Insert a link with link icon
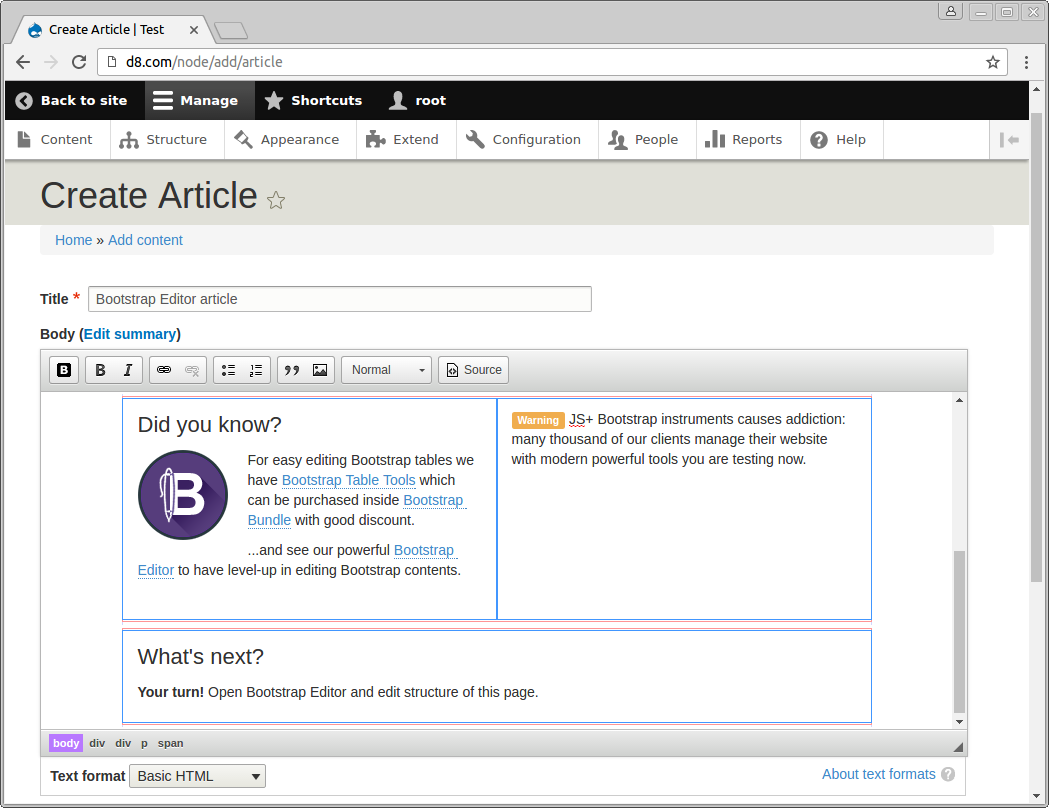 click(x=164, y=370)
